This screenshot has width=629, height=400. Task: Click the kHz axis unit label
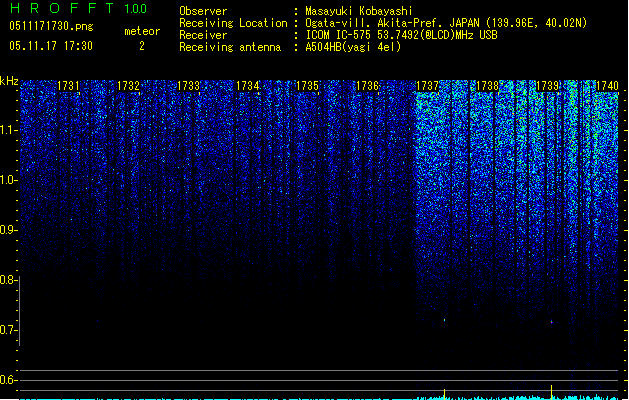pos(9,81)
